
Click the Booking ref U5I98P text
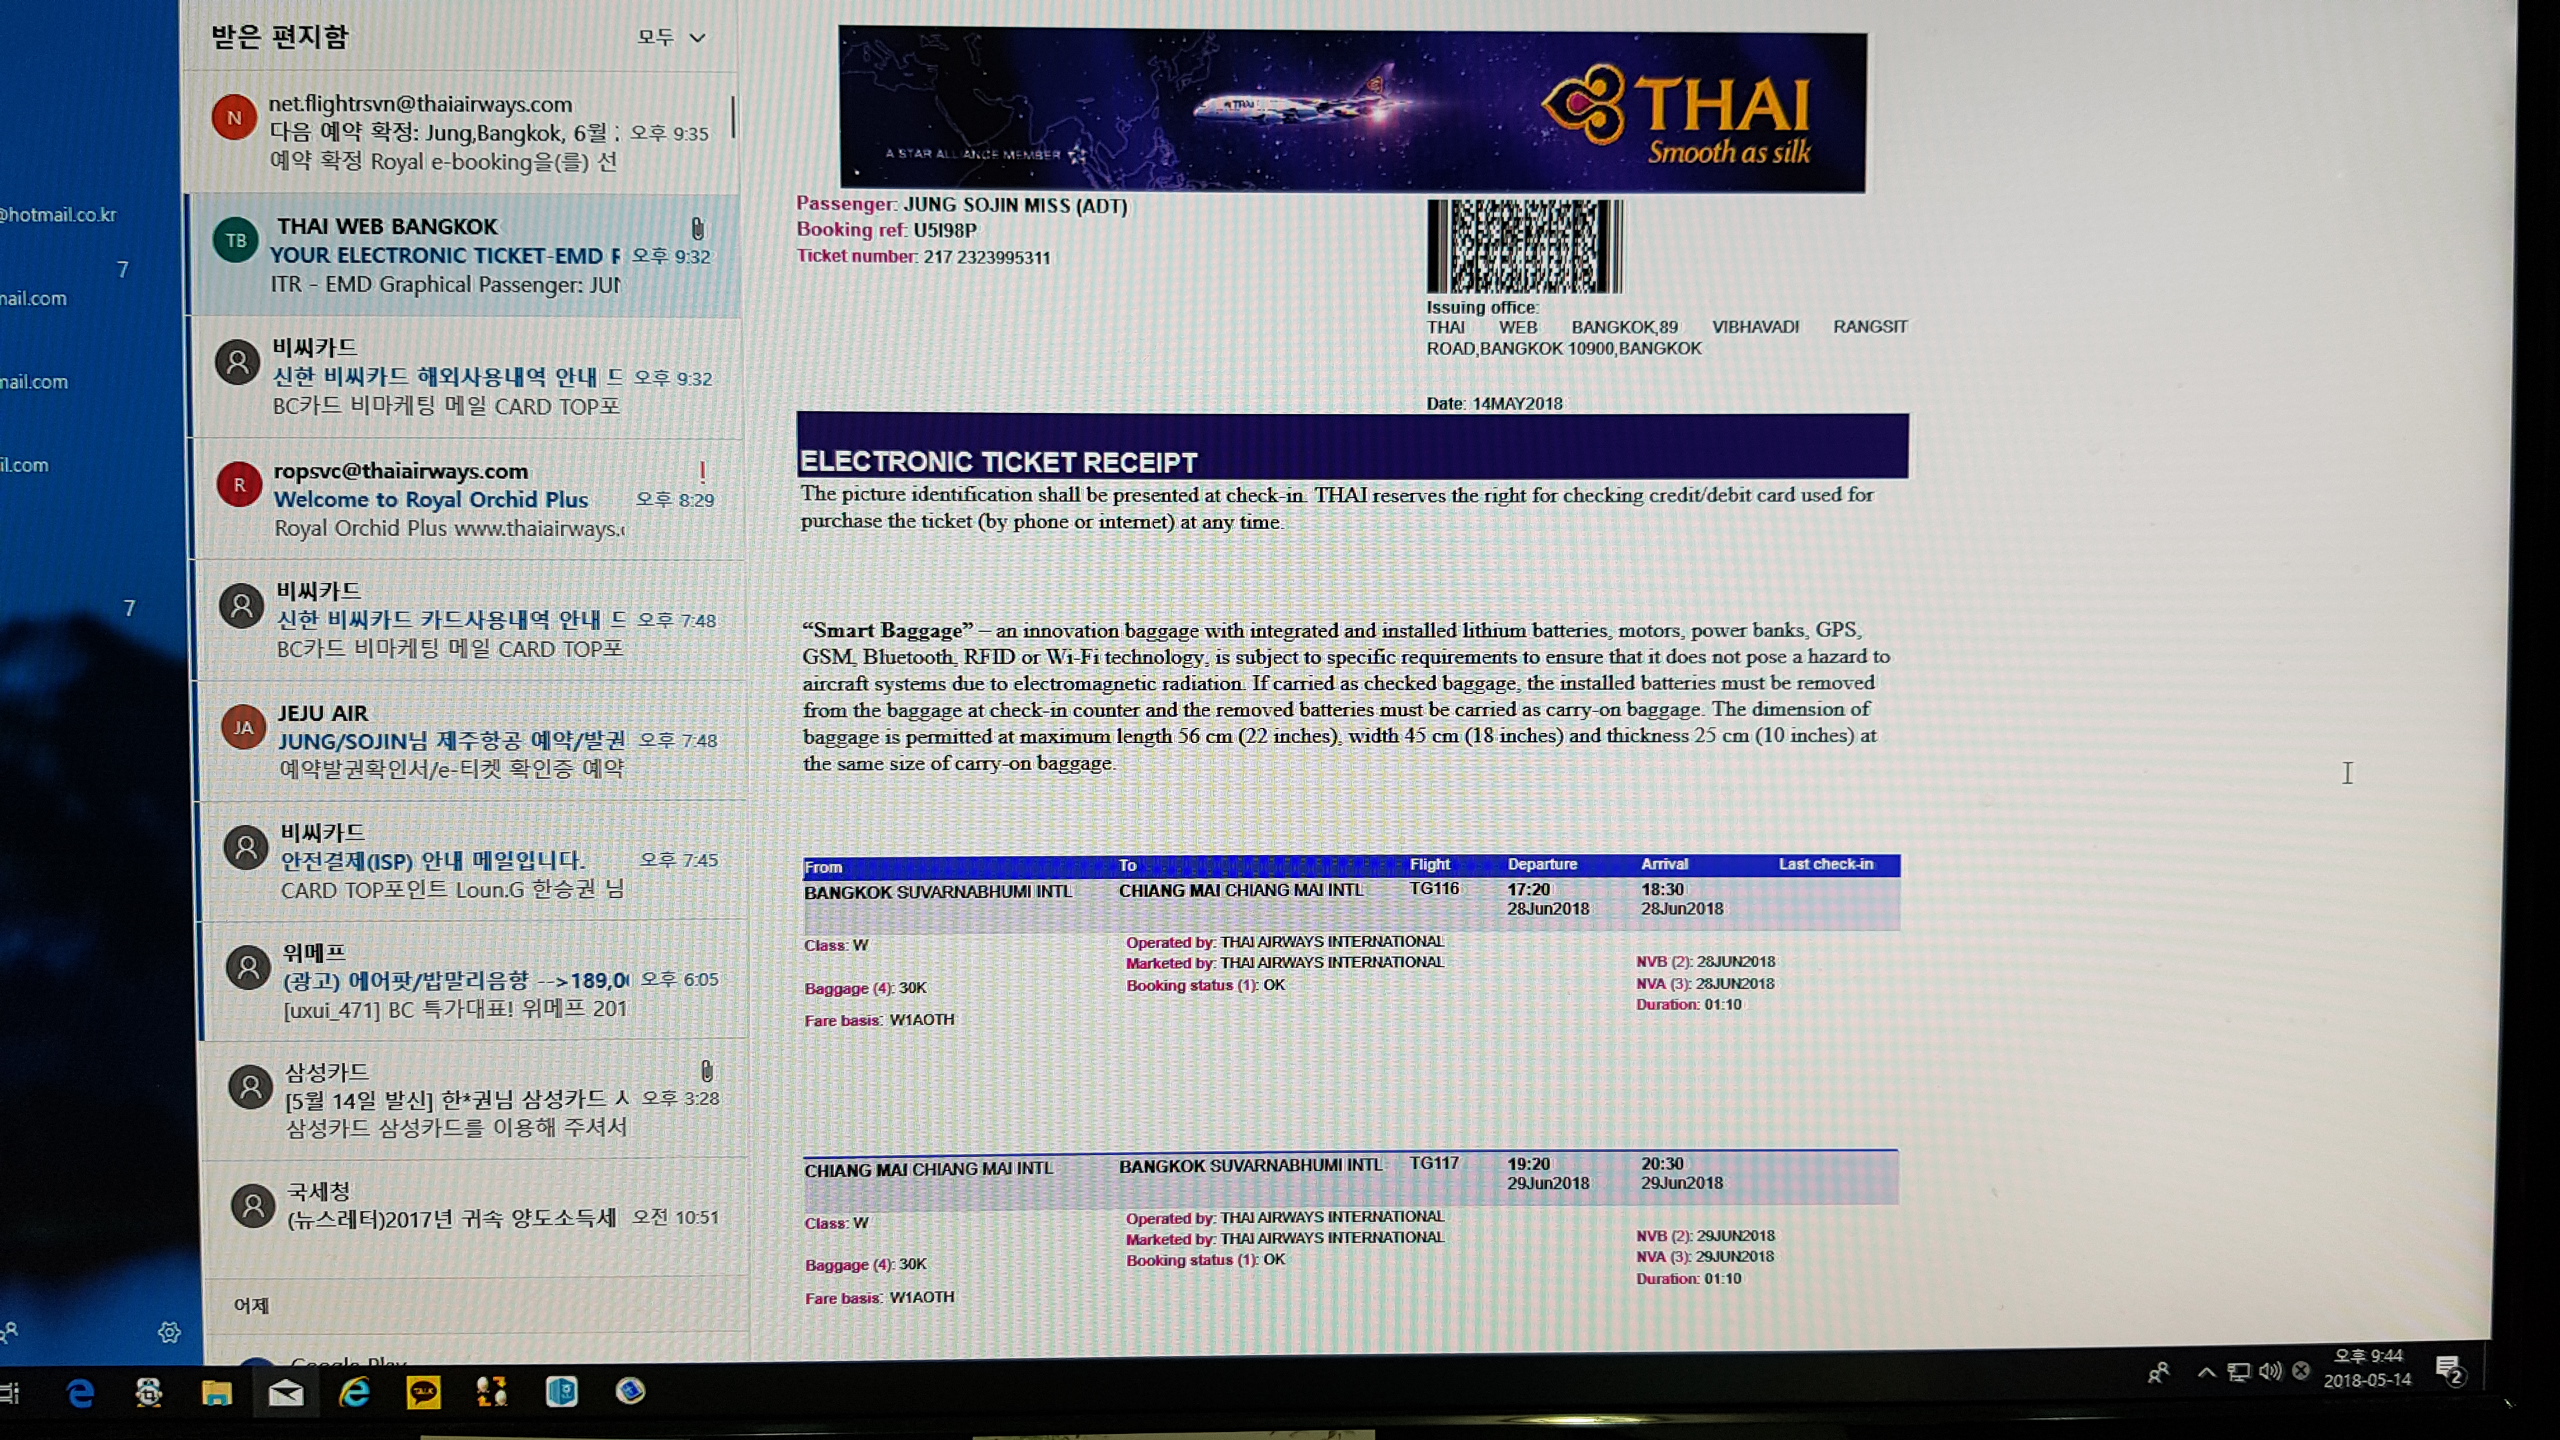point(886,230)
